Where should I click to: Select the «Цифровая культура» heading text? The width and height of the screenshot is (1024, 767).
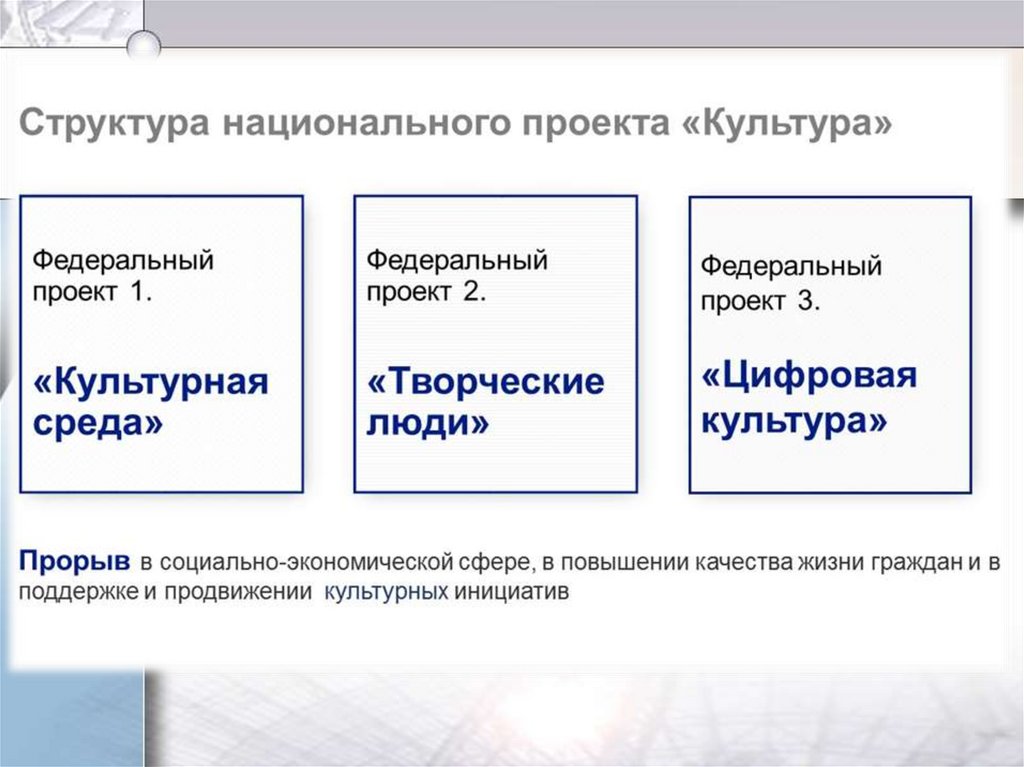[809, 398]
